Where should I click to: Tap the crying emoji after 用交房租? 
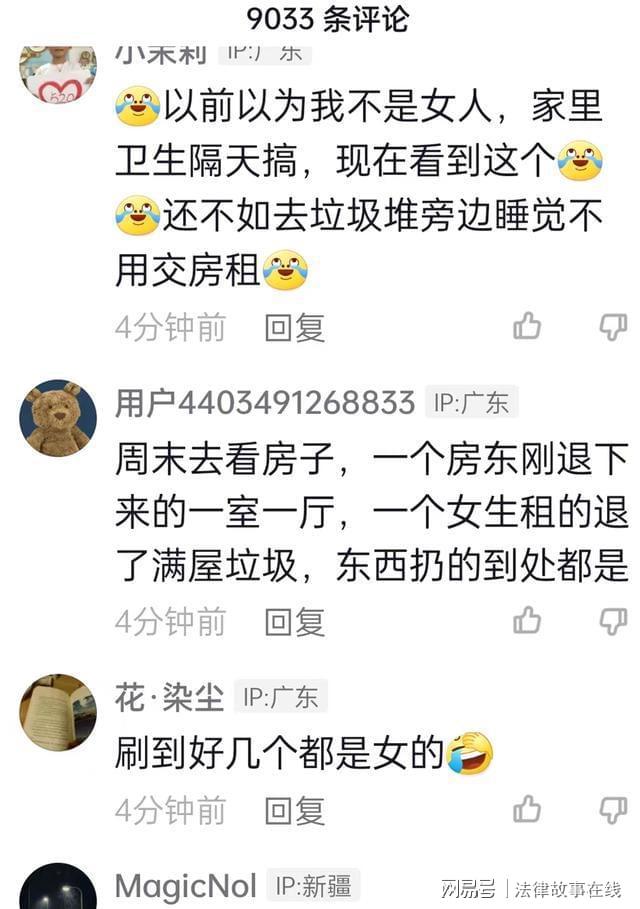tap(285, 270)
